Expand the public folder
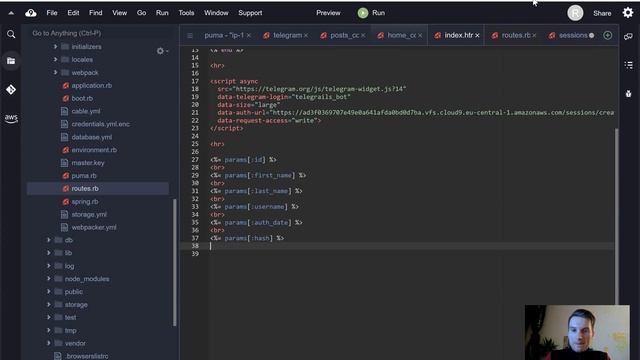640x360 pixels. (49, 291)
